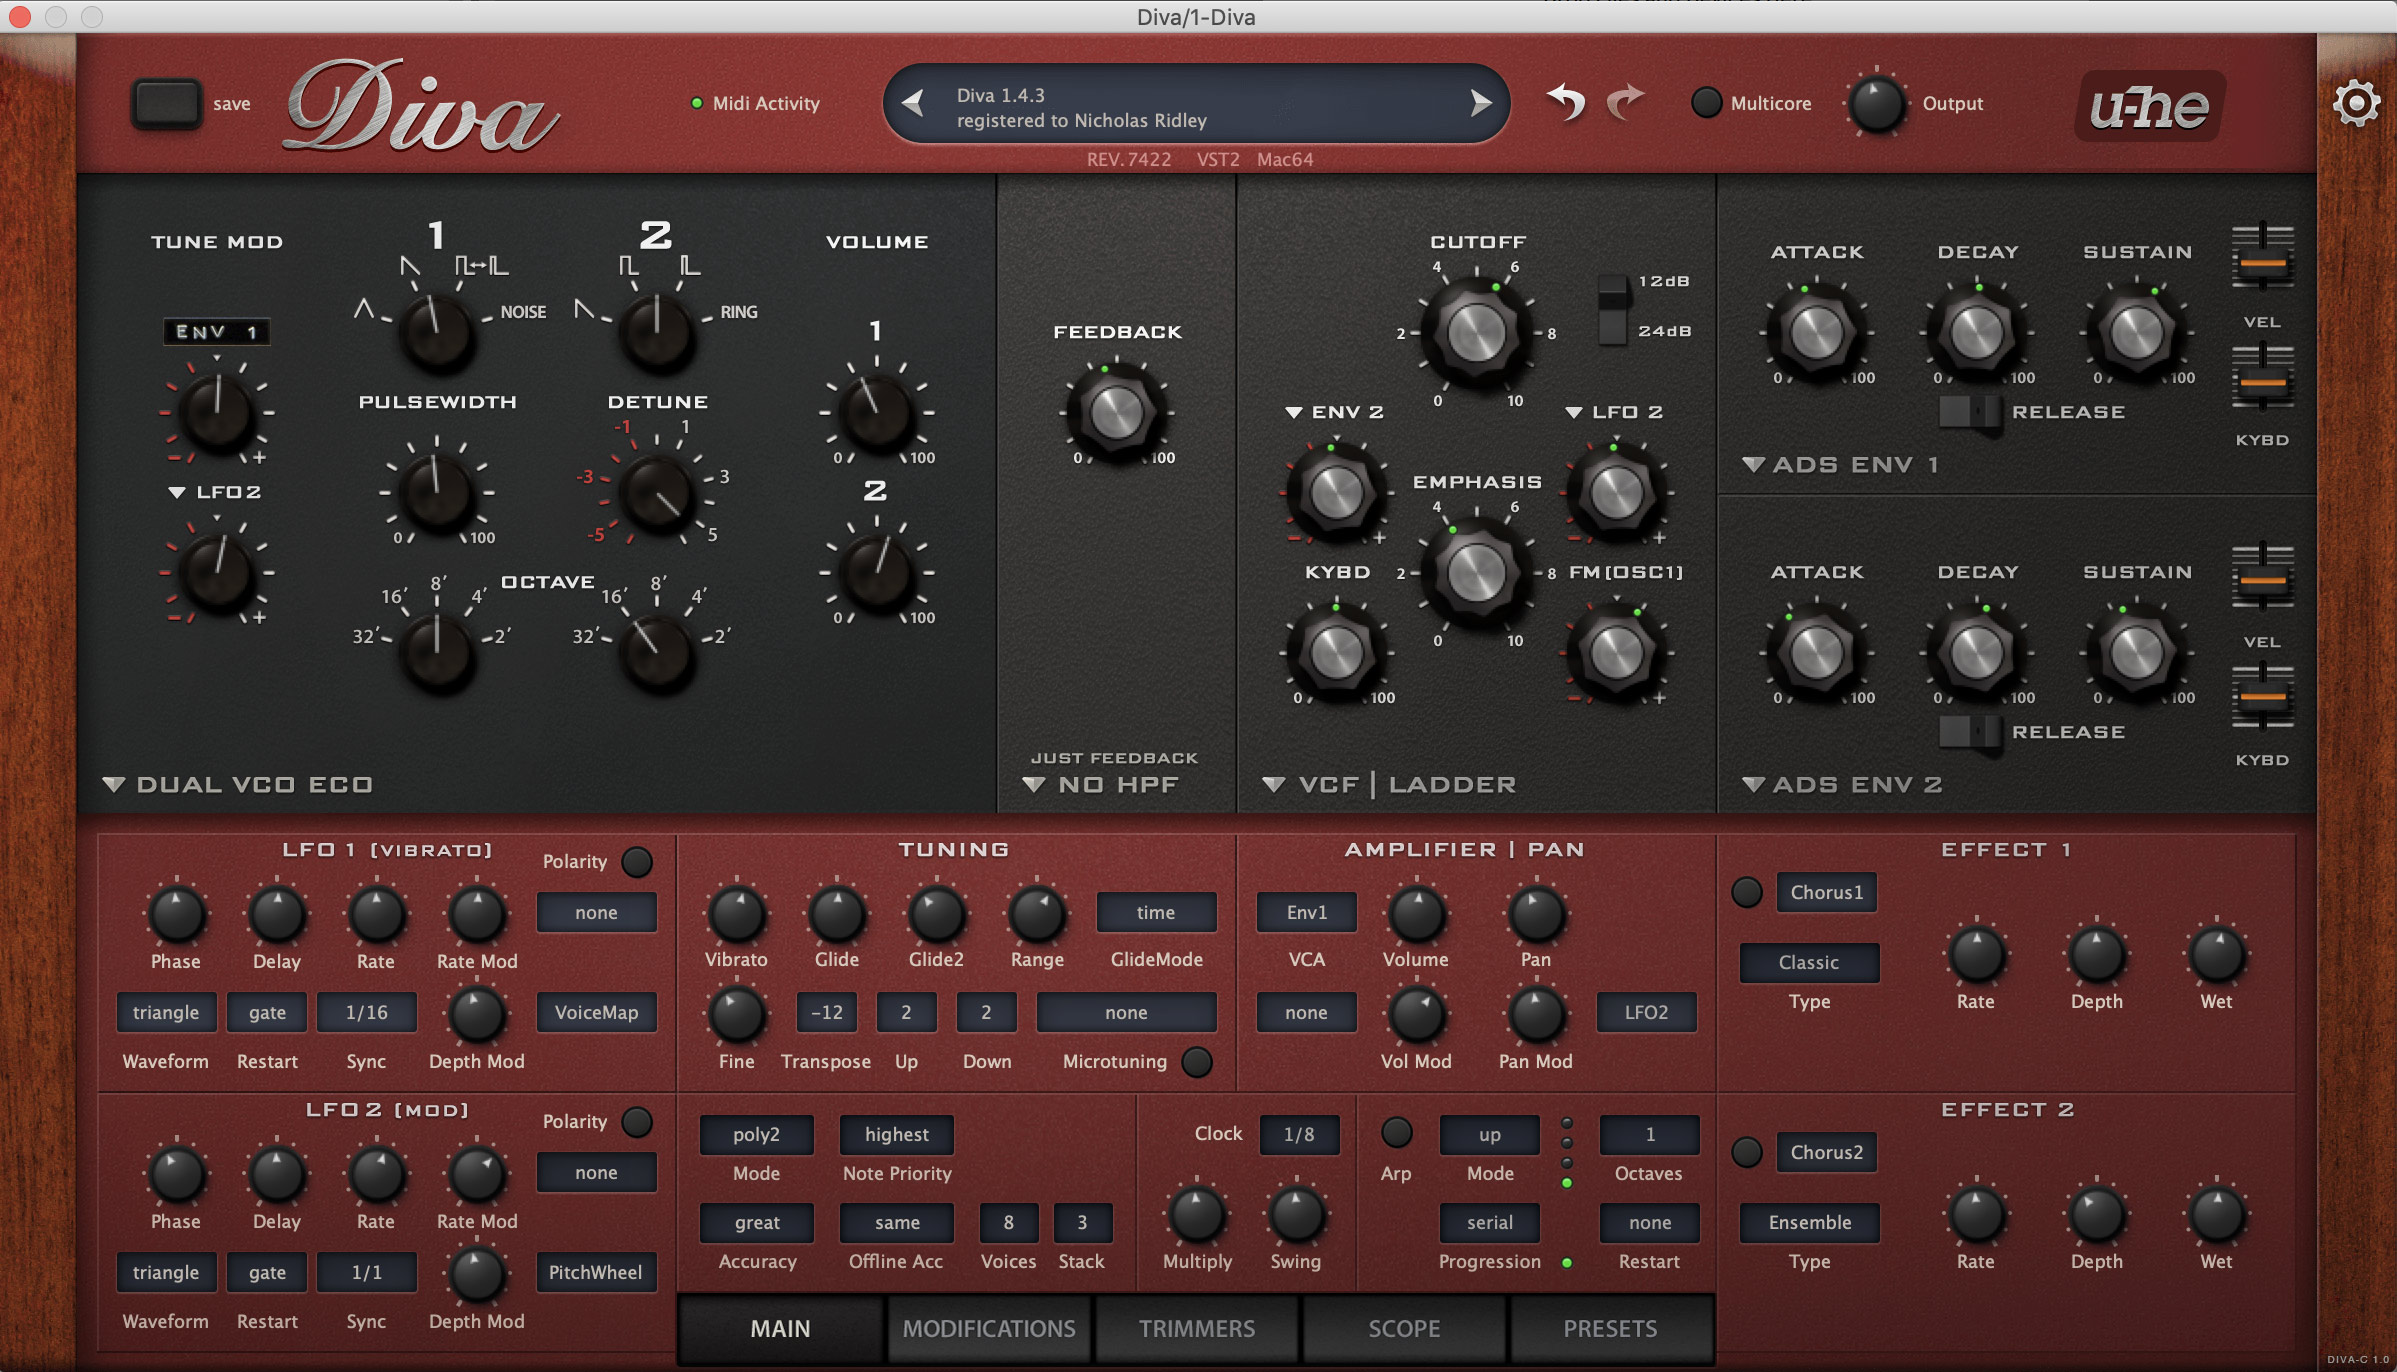Click the ENV 1 tune mod source button
The image size is (2397, 1372).
coord(216,332)
